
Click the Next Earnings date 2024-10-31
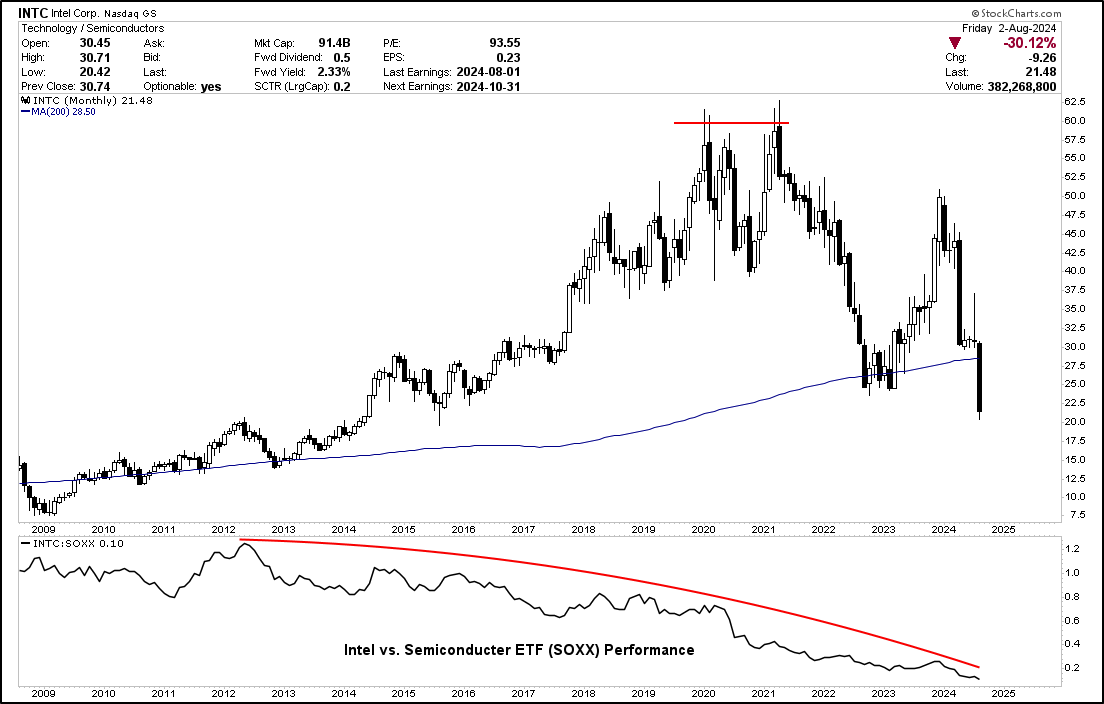tap(489, 87)
